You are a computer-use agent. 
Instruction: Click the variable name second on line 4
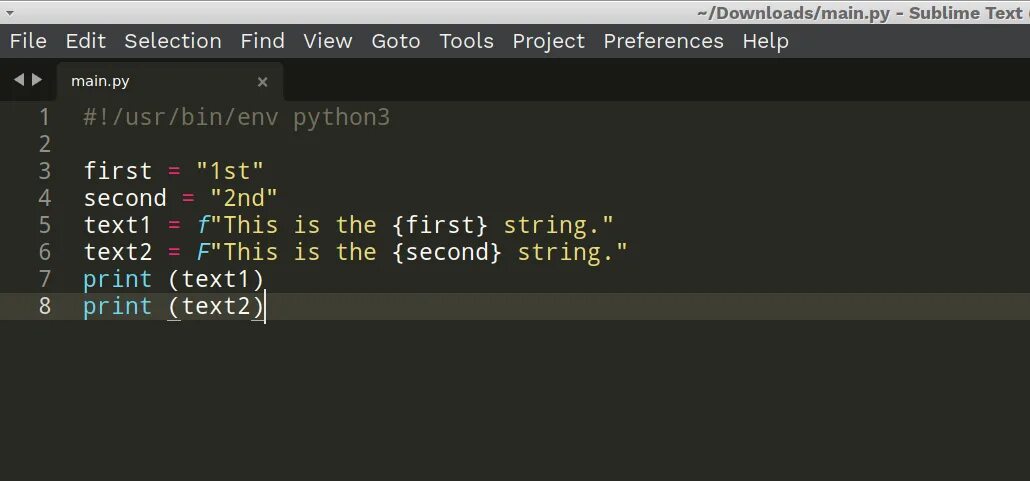coord(125,198)
